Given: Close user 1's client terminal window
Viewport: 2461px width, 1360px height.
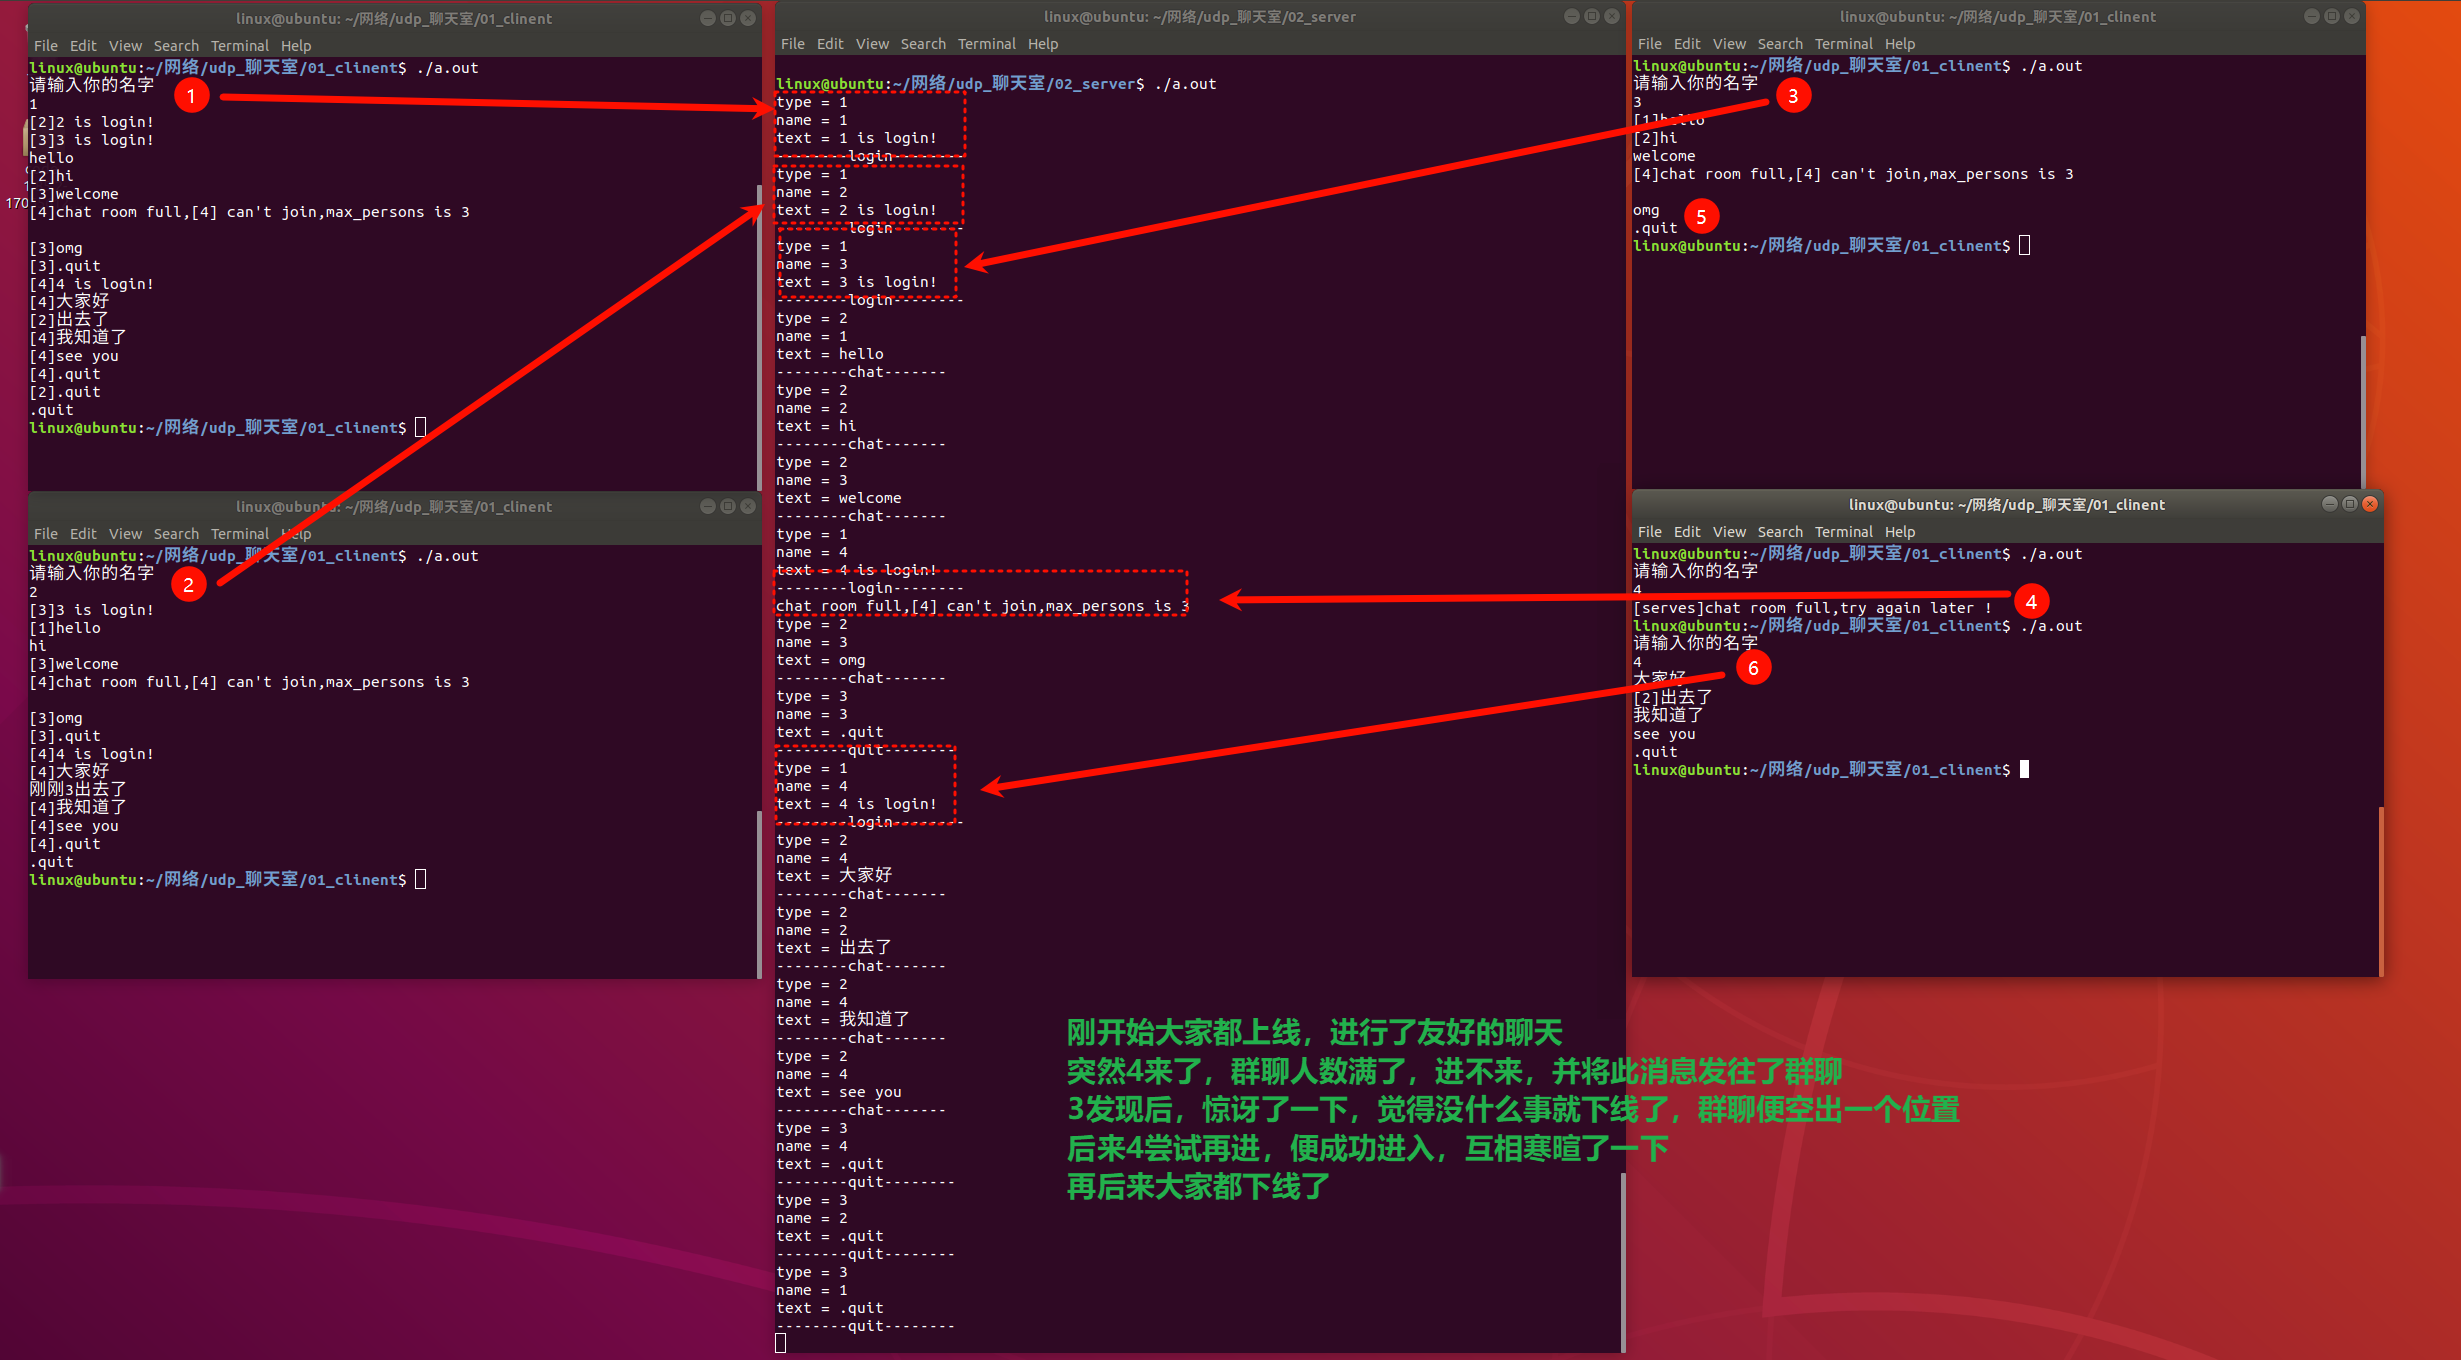Looking at the screenshot, I should (747, 18).
